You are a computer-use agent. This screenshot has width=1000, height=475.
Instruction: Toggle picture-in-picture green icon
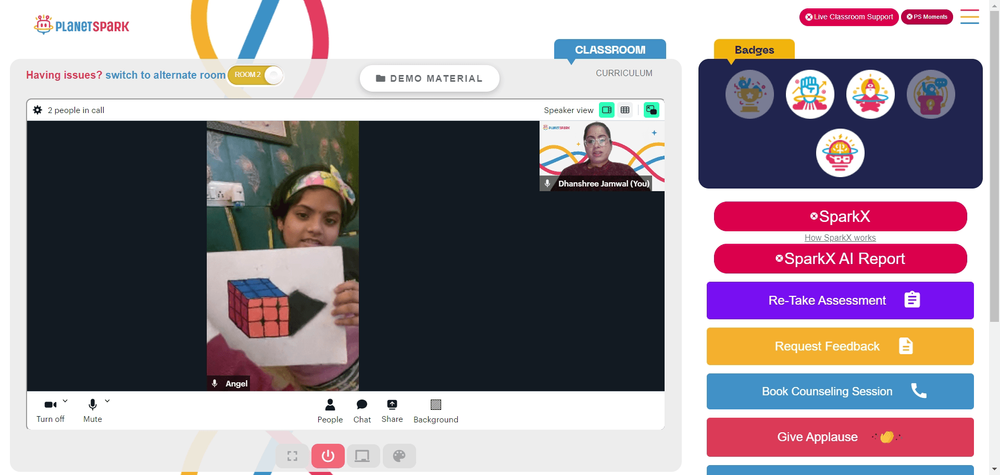(651, 110)
